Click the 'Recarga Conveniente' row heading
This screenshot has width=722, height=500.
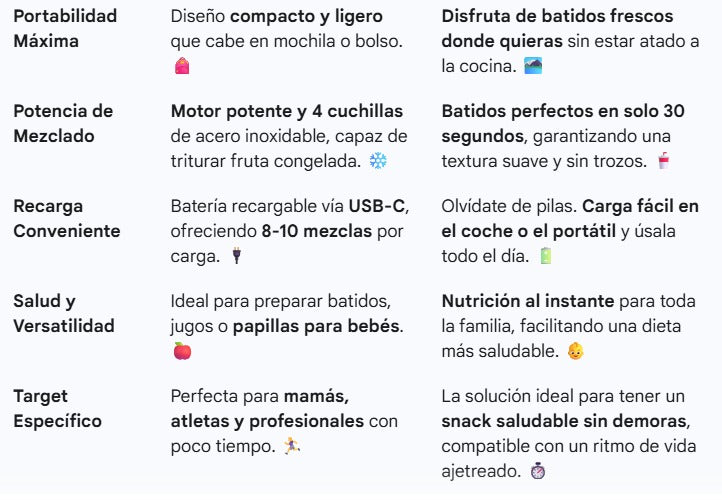66,218
